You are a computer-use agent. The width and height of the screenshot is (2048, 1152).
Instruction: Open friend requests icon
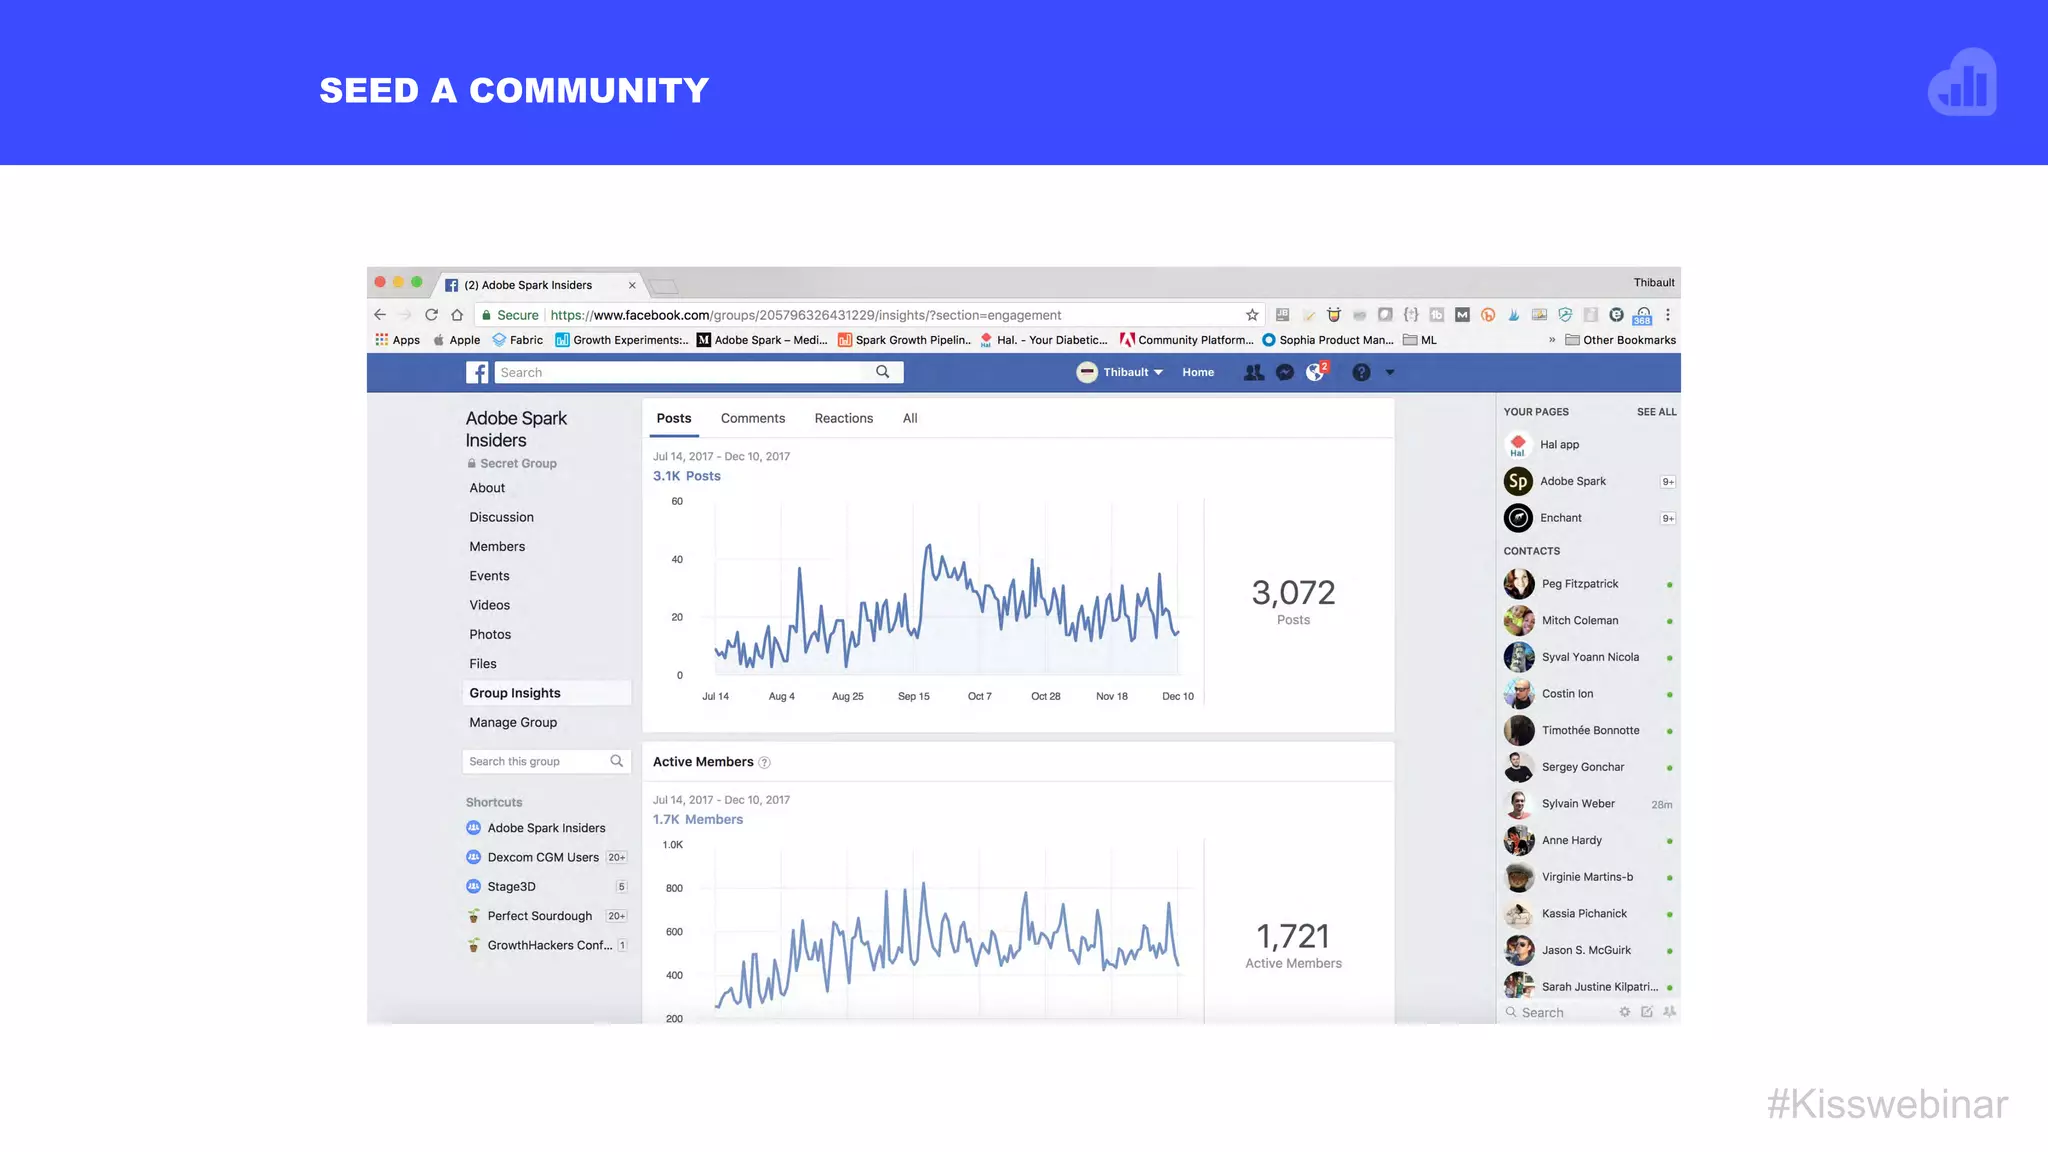click(1253, 372)
